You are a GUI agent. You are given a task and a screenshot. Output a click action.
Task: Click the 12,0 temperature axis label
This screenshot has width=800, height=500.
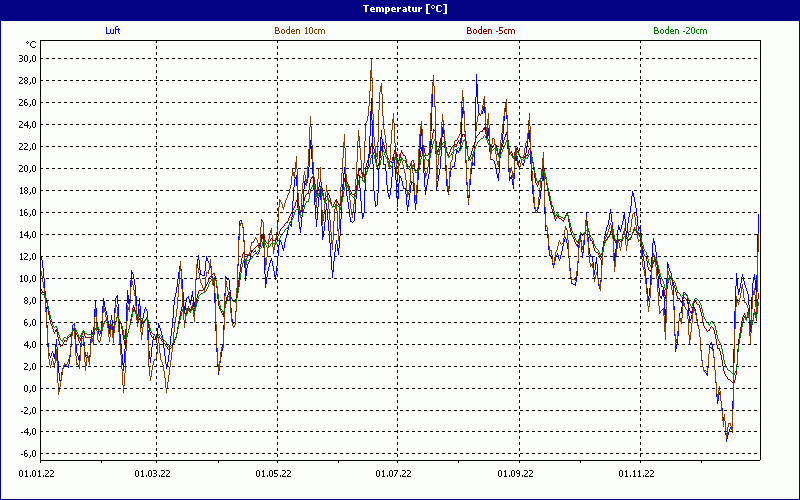pos(27,256)
